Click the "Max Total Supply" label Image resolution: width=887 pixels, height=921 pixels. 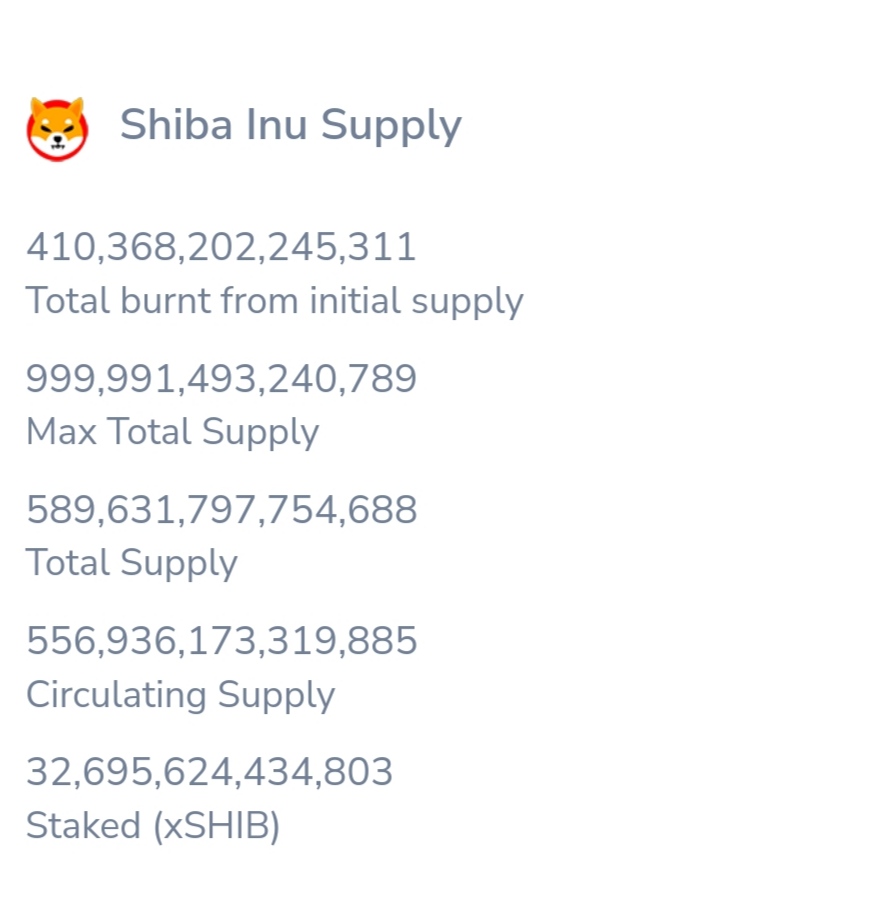coord(172,432)
